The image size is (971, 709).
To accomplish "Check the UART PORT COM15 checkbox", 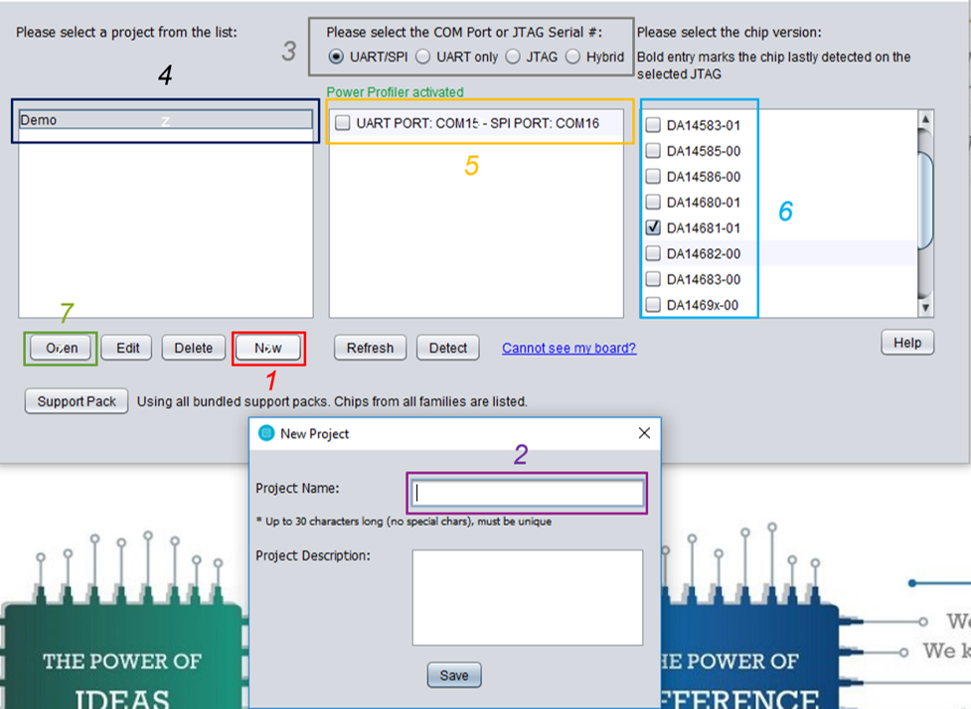I will [343, 123].
